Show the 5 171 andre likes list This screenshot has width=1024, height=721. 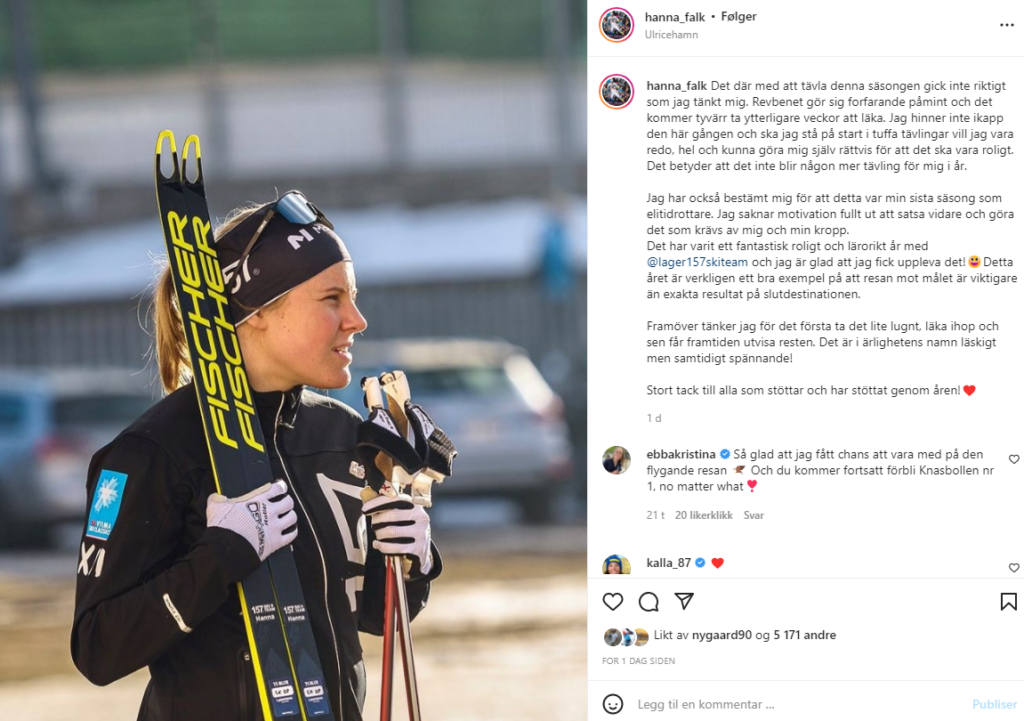click(805, 635)
